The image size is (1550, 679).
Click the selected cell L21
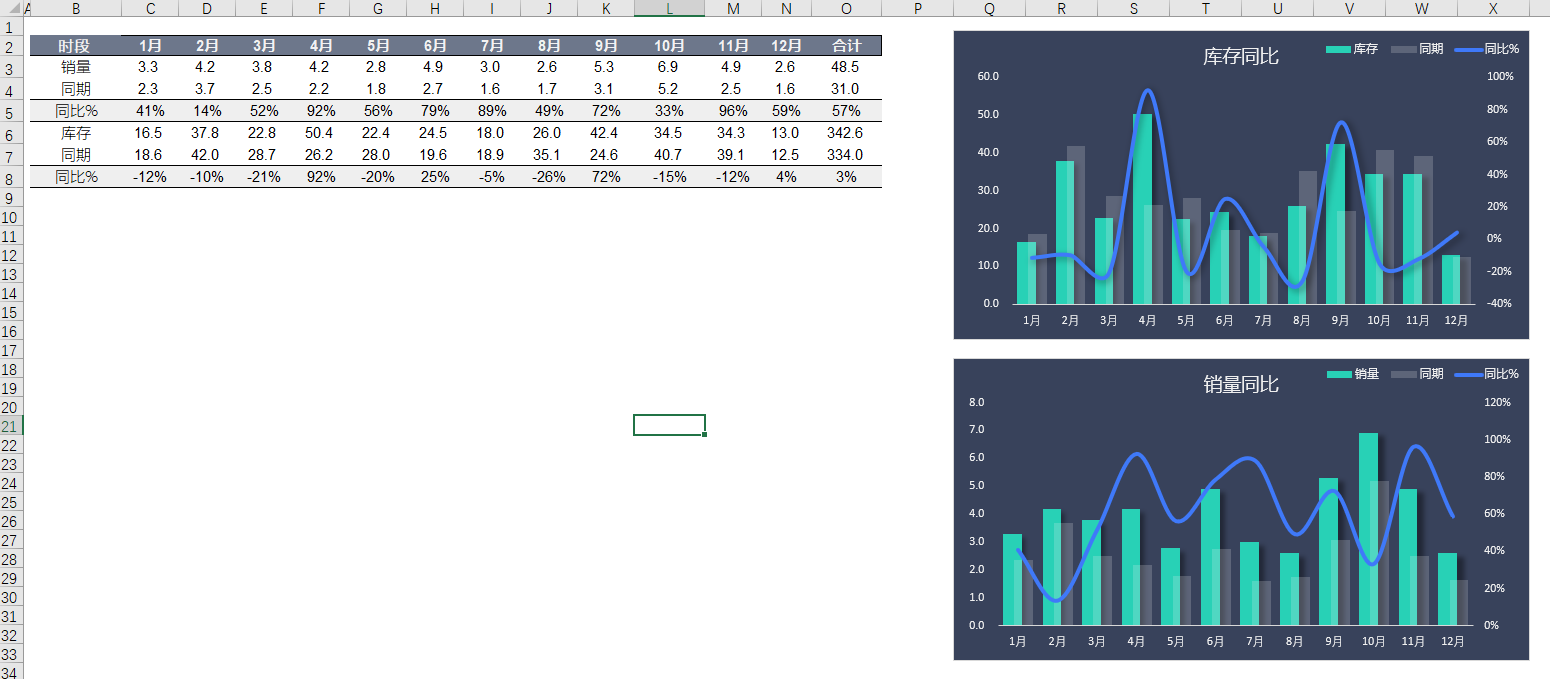click(669, 425)
